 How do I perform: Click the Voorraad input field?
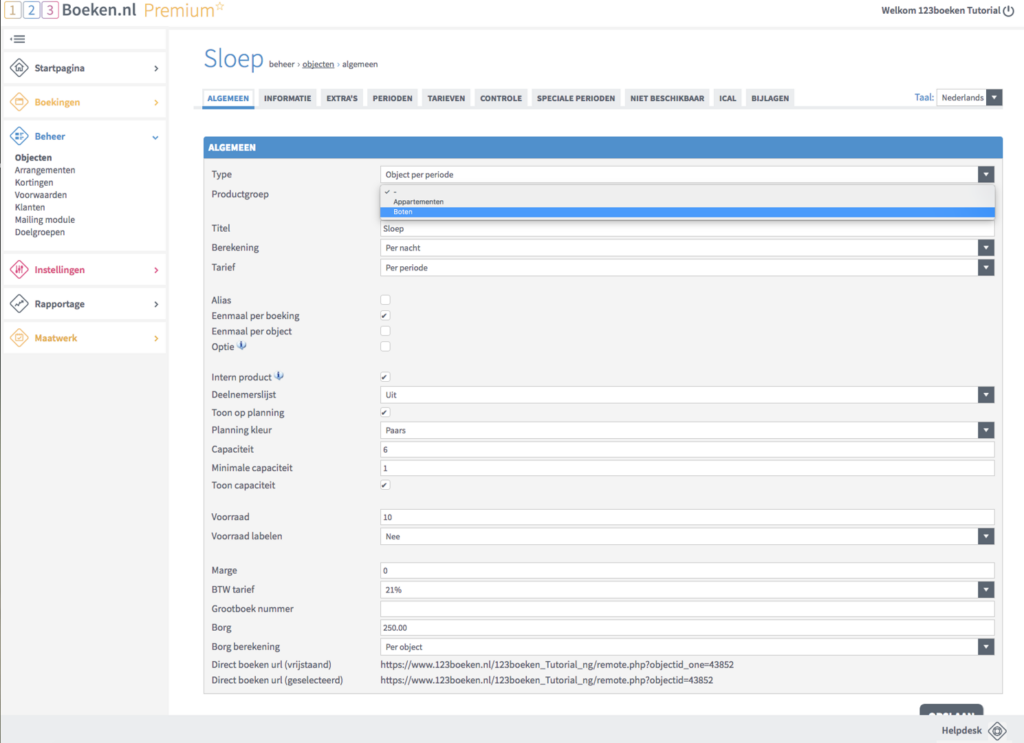(687, 516)
